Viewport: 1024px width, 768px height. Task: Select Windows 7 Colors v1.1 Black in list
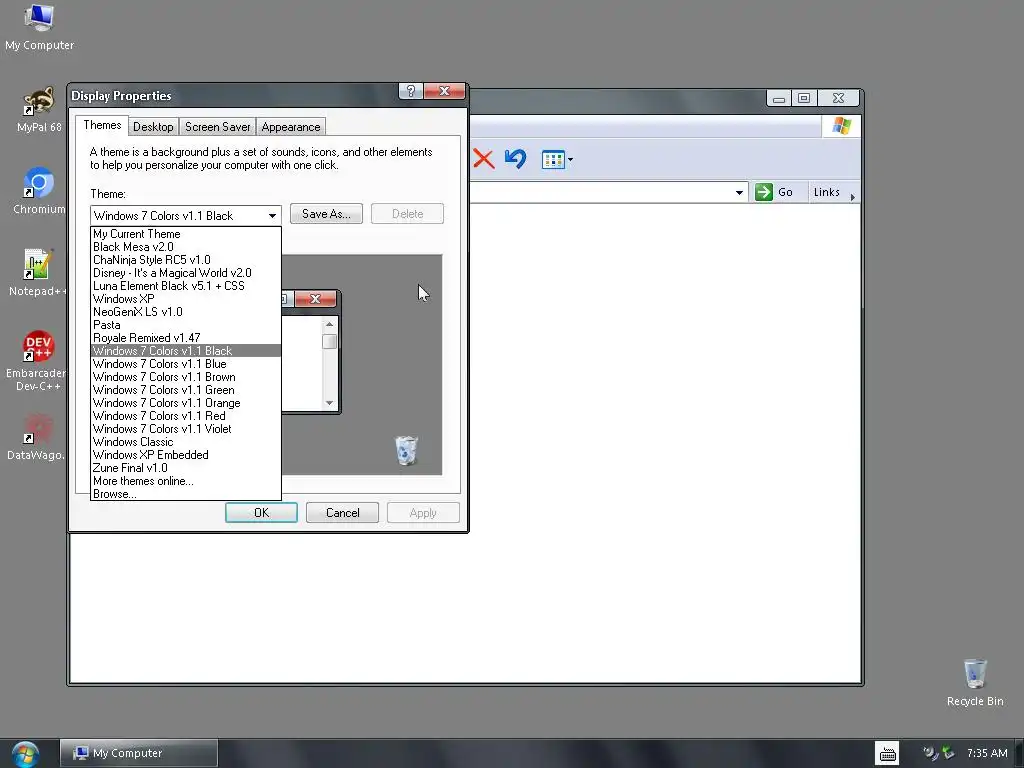point(185,351)
